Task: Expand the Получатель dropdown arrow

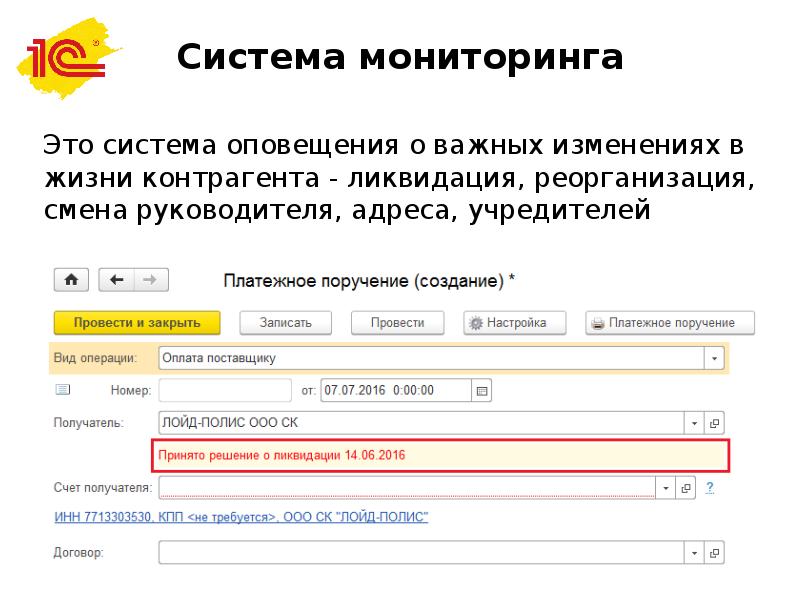Action: coord(694,422)
